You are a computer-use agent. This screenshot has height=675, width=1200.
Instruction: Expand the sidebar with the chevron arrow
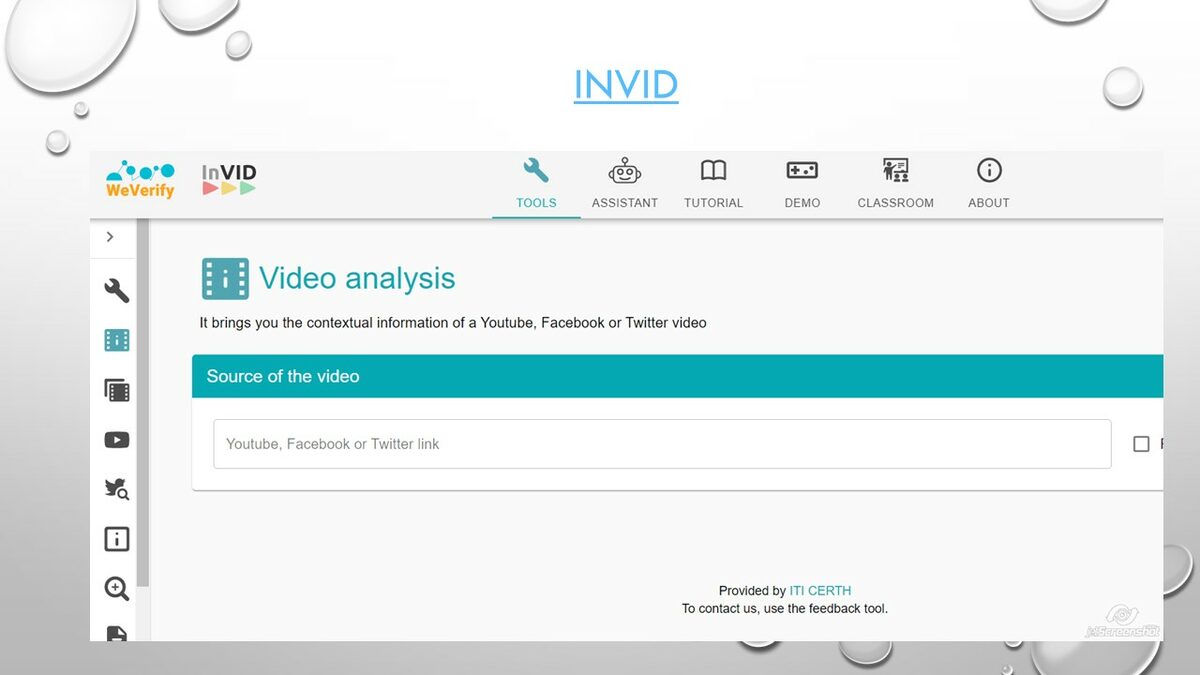click(x=110, y=237)
